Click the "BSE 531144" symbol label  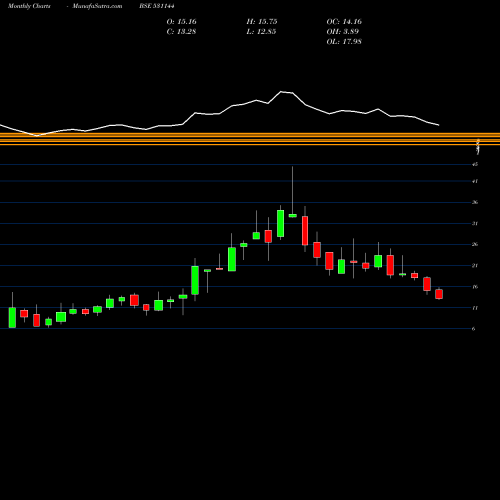[x=157, y=6]
